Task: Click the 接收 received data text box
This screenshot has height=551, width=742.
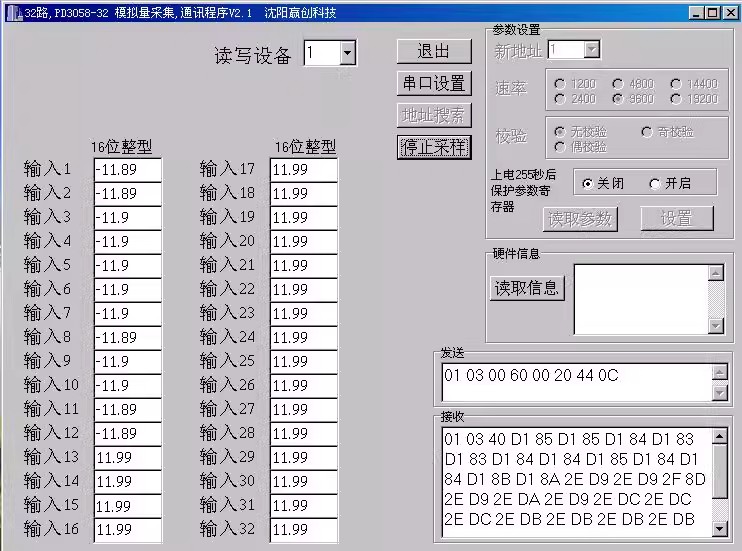Action: pos(577,482)
